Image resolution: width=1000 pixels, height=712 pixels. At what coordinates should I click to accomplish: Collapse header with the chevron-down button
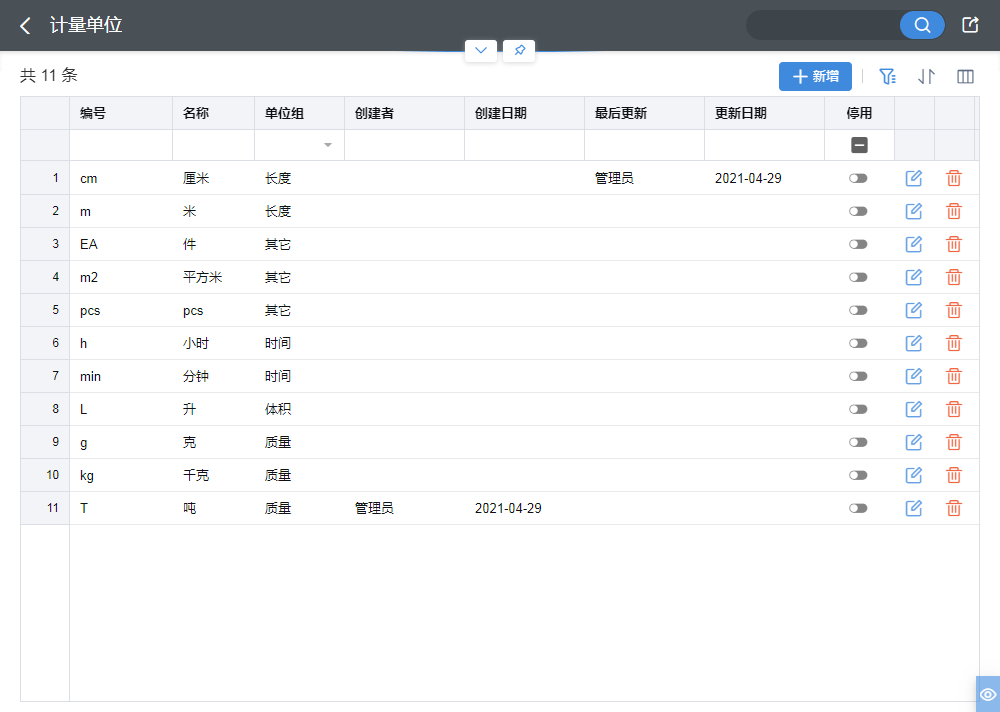click(x=481, y=50)
